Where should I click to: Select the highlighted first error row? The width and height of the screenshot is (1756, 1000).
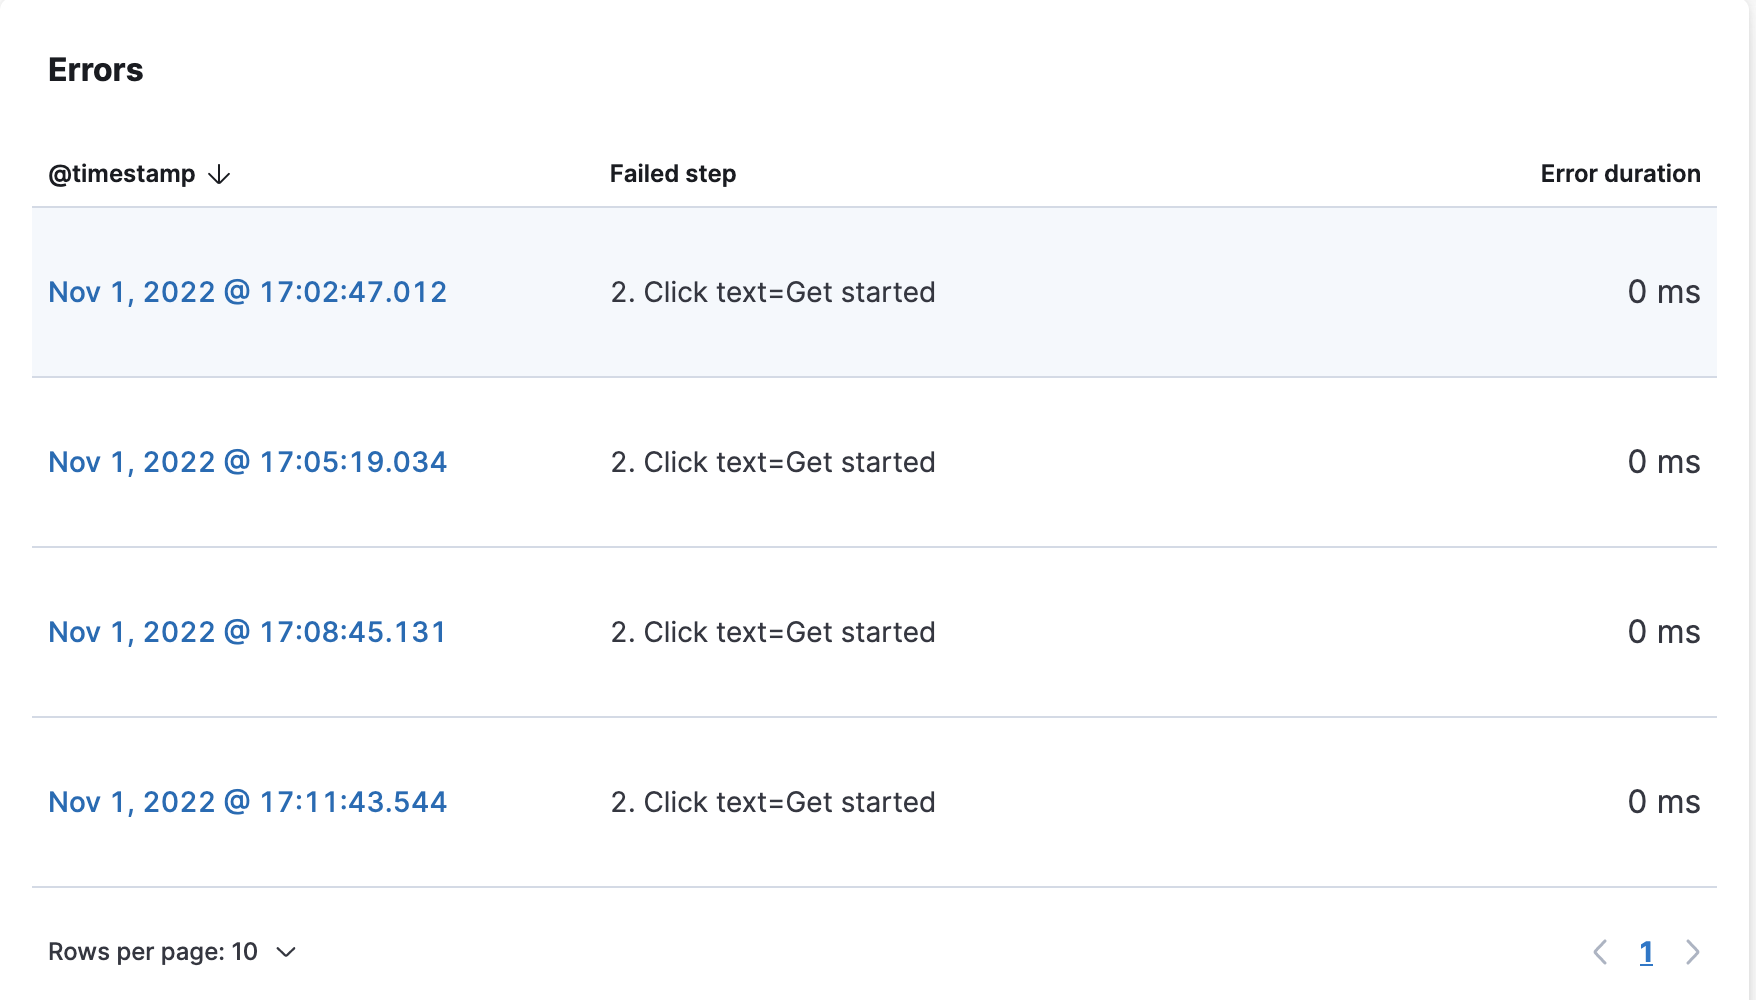[x=878, y=291]
